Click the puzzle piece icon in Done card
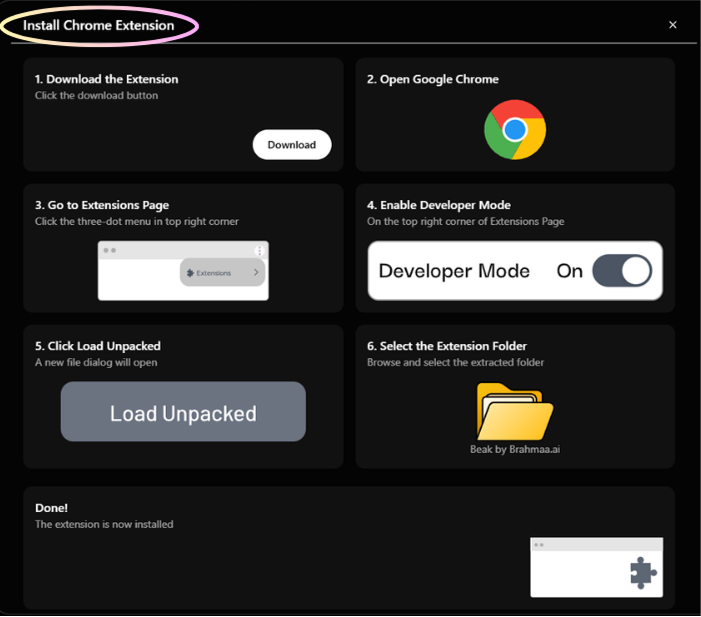The height and width of the screenshot is (617, 701). [643, 573]
